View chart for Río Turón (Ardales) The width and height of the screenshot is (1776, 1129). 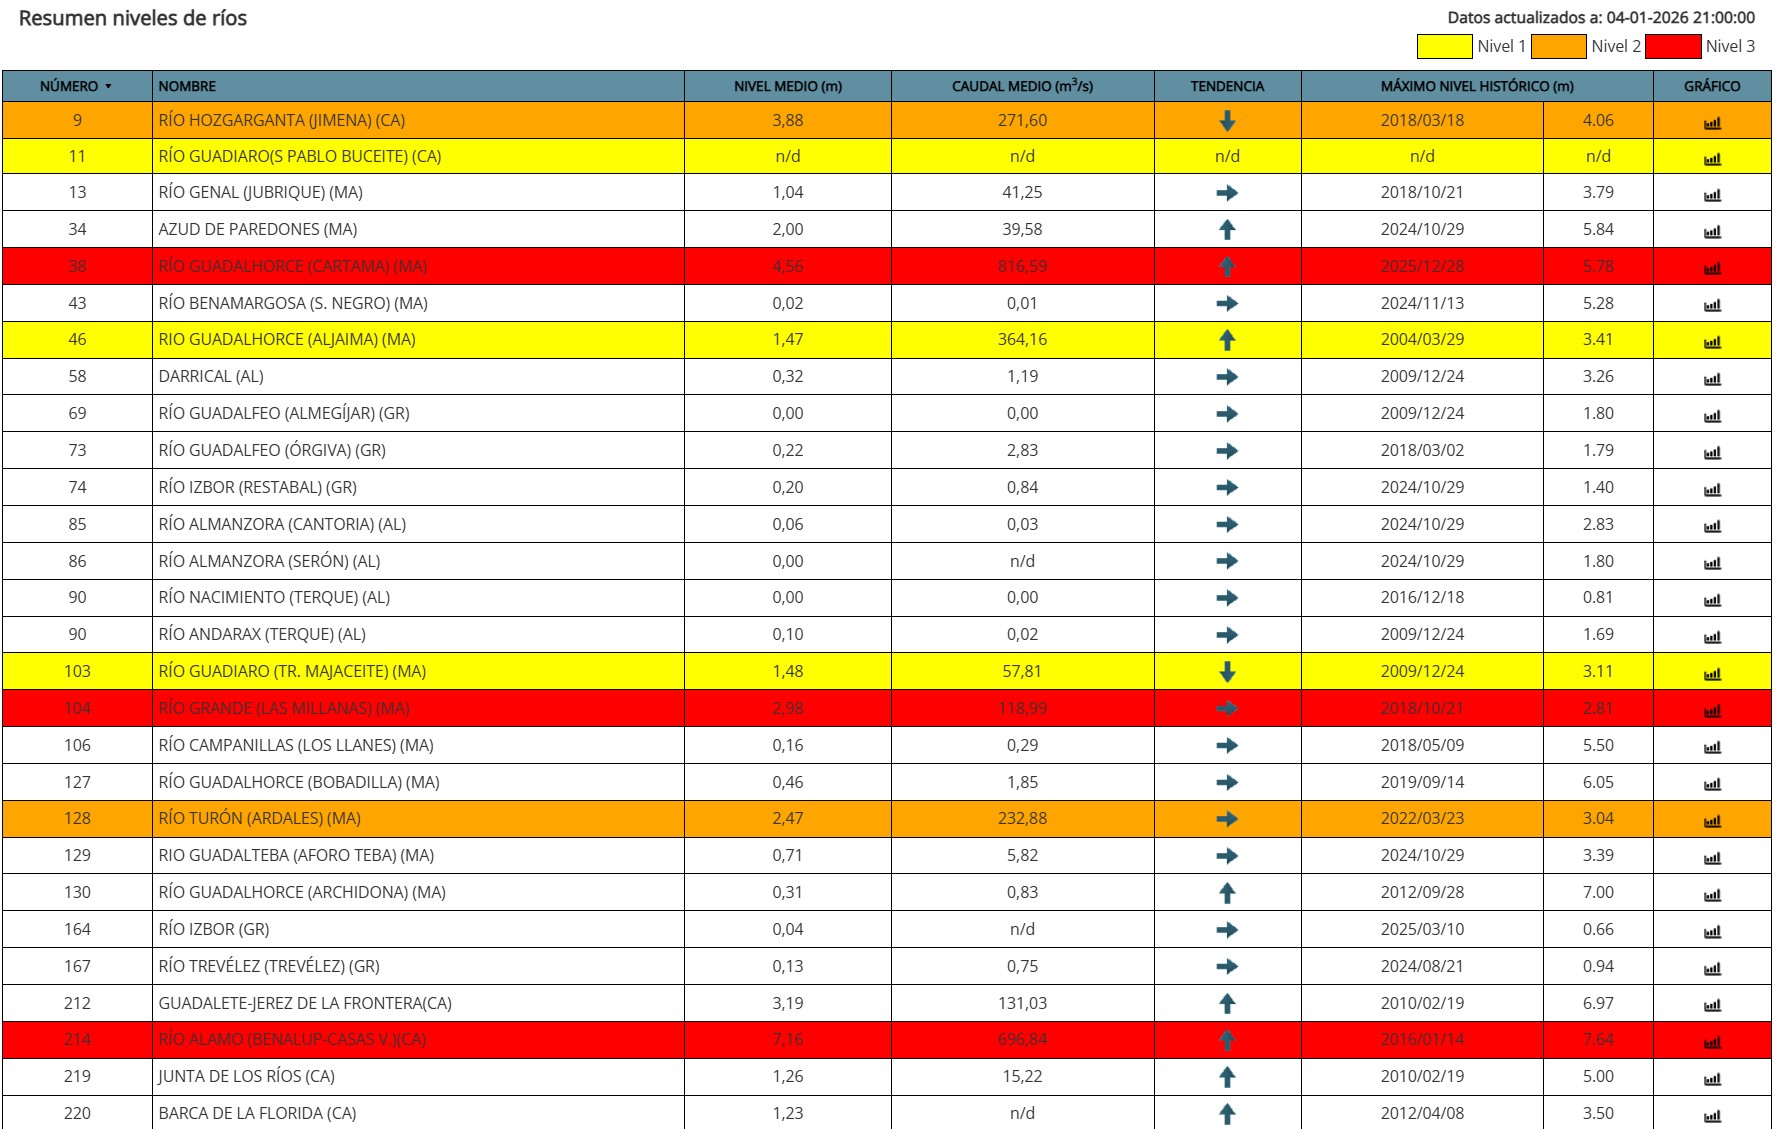click(1712, 821)
